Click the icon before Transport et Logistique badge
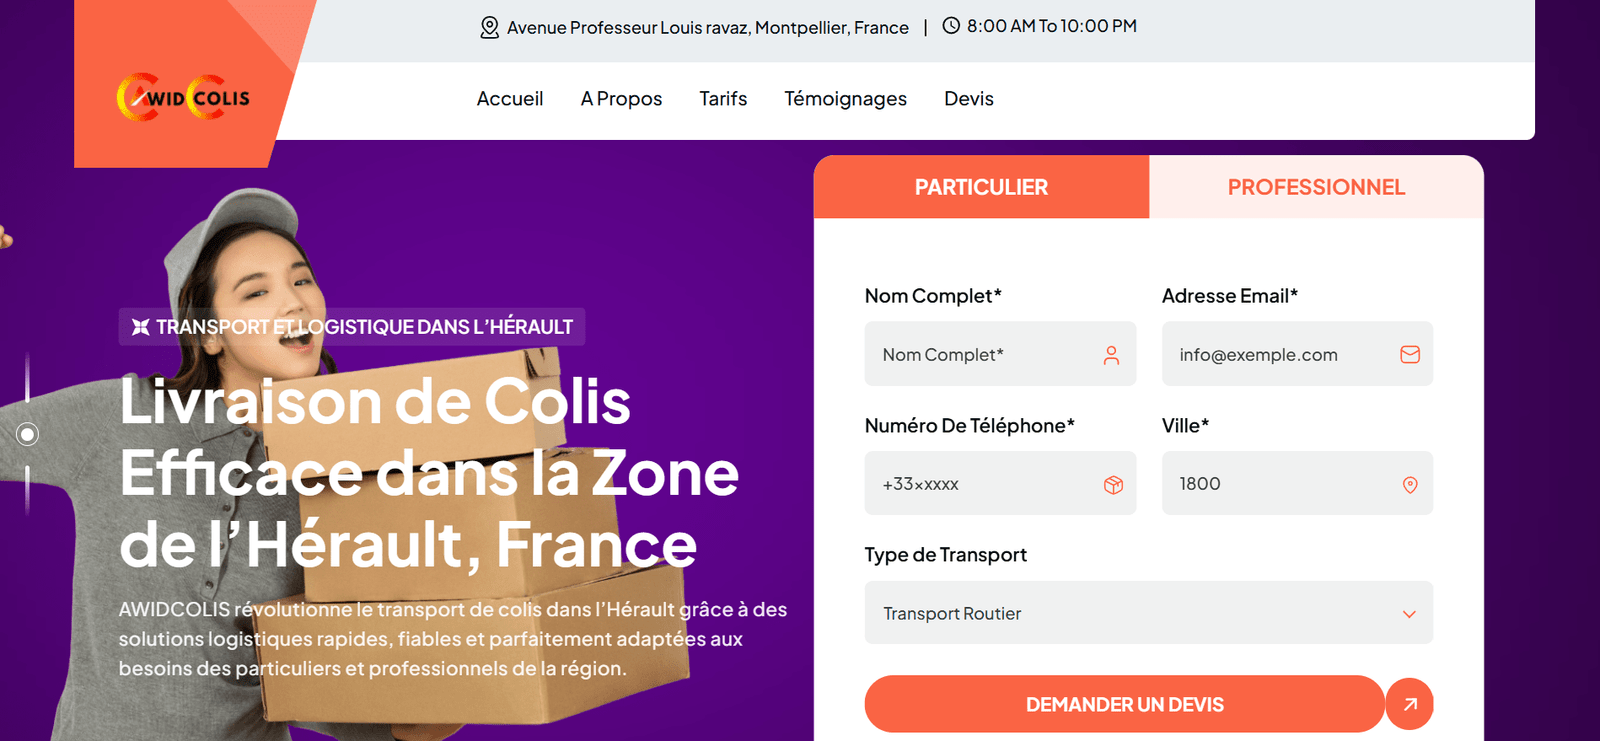1600x741 pixels. click(x=141, y=327)
